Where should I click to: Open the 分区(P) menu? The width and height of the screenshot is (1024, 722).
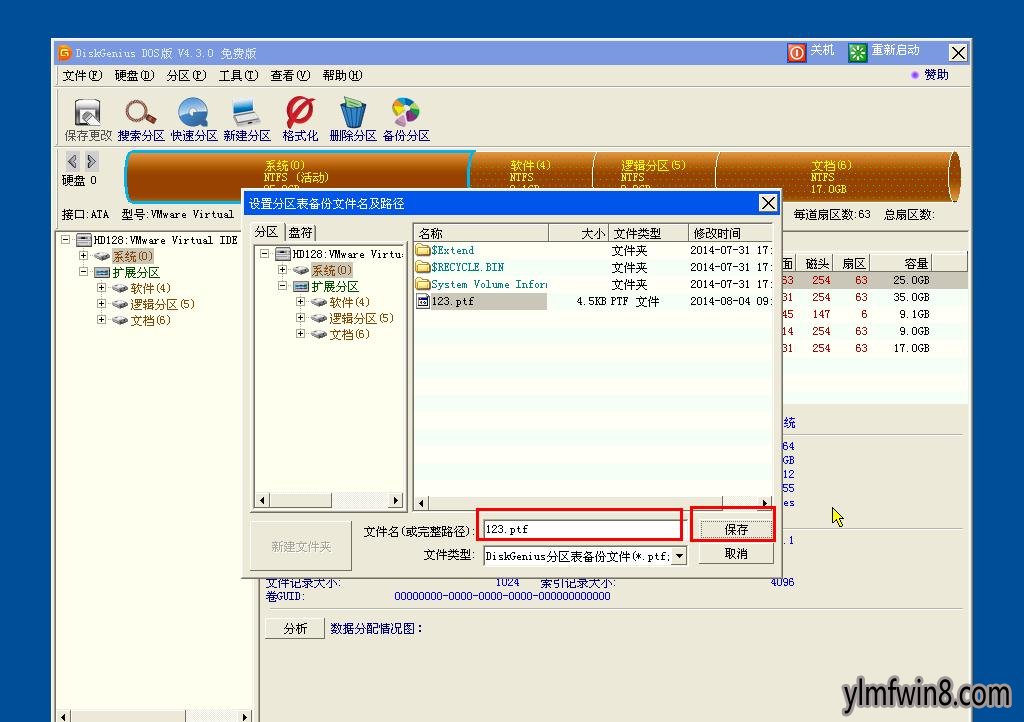pos(186,76)
